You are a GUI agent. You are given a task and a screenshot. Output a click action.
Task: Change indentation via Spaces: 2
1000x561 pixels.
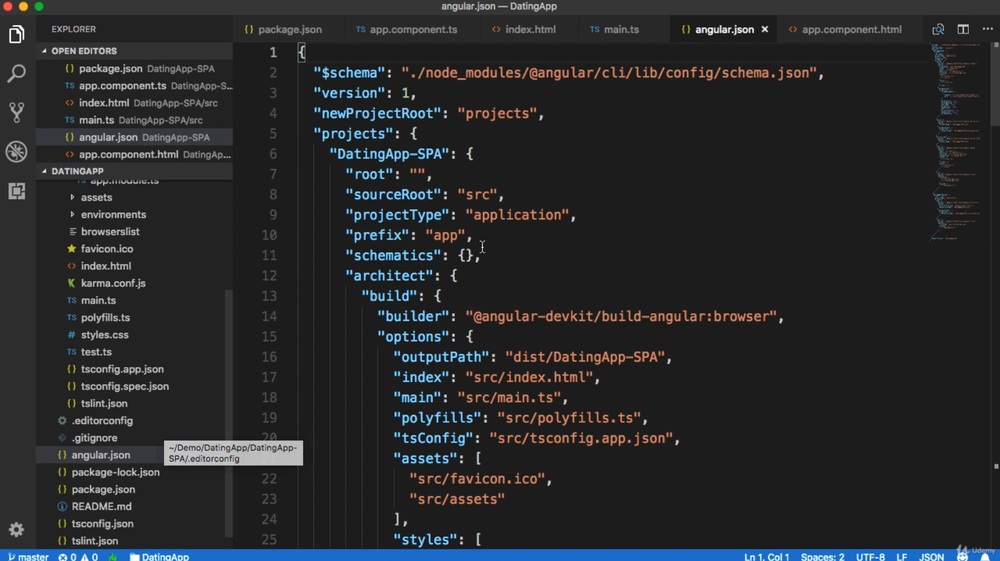click(x=823, y=557)
